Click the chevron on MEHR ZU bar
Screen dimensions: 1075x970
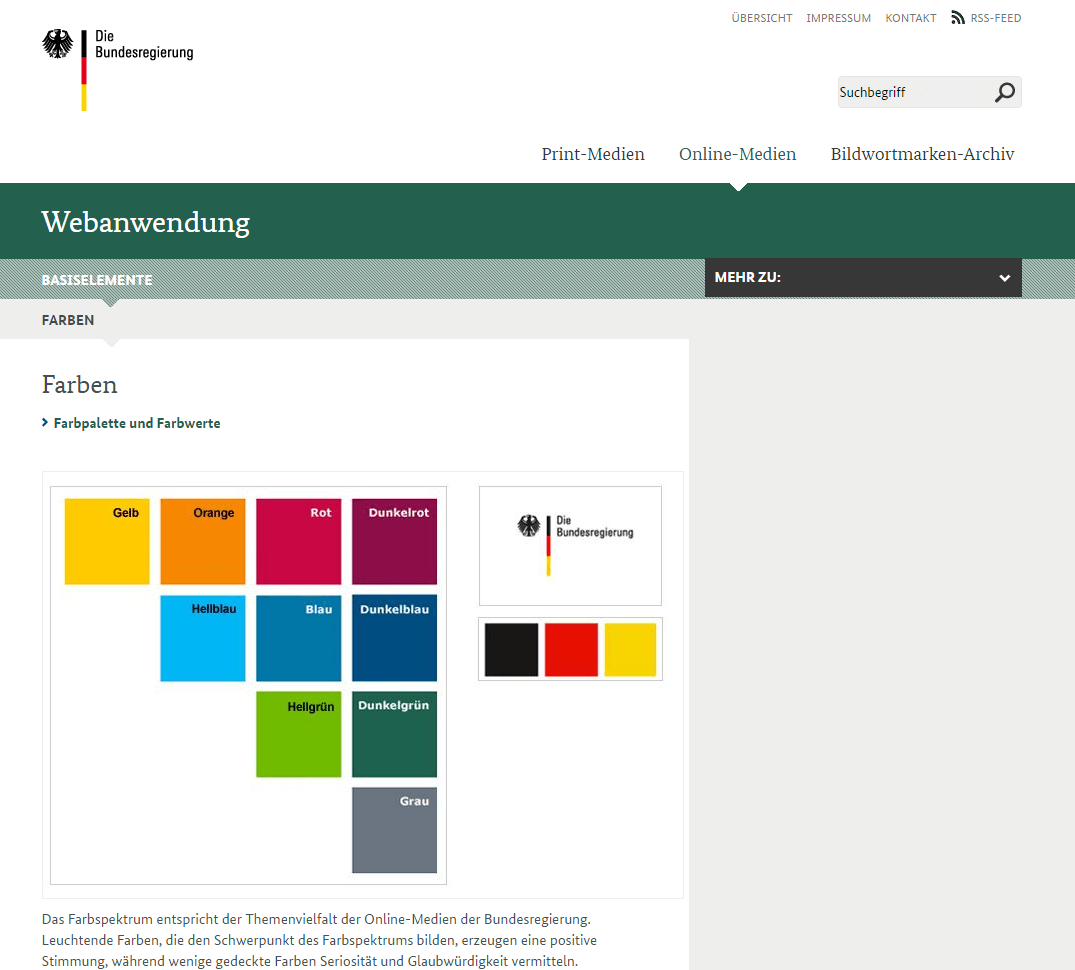tap(1004, 278)
